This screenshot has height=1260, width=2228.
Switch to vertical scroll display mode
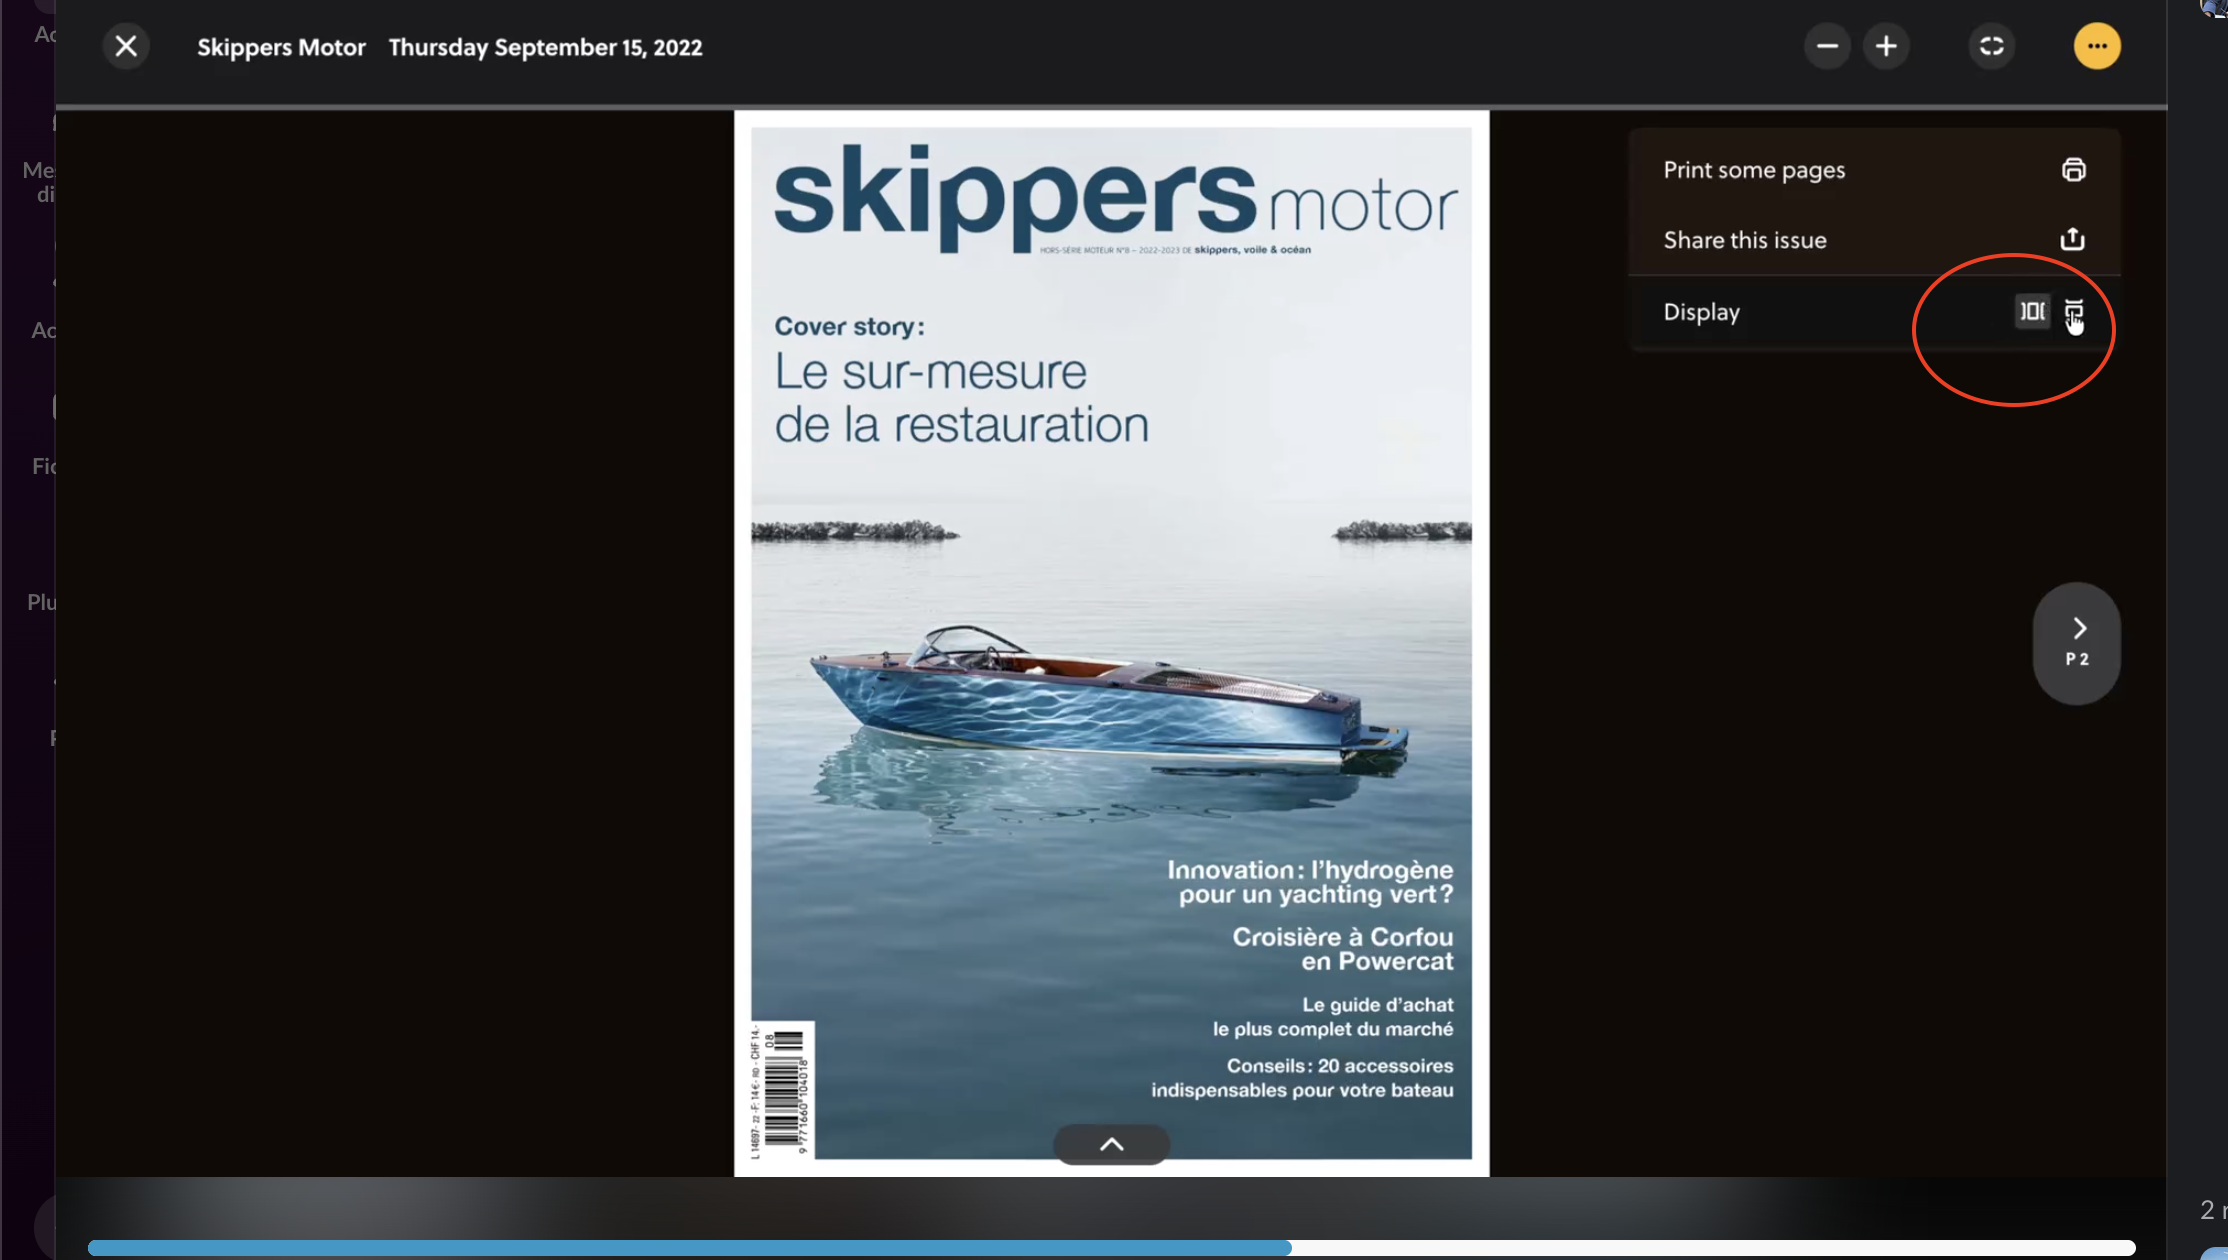pos(2074,312)
